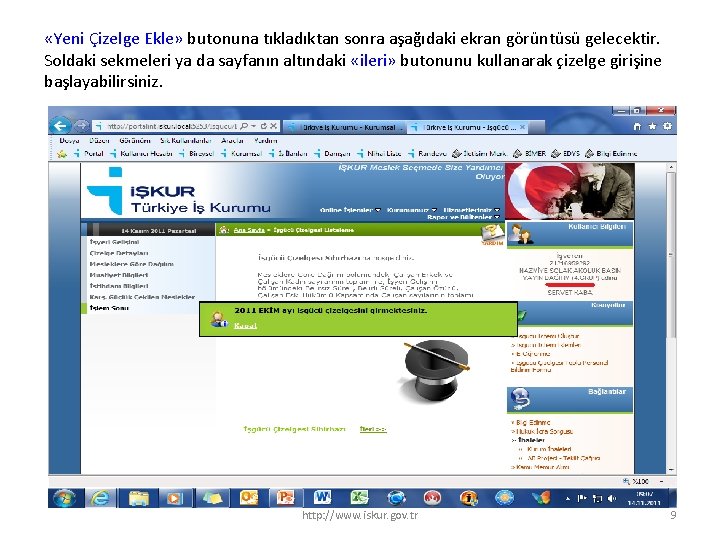The image size is (720, 540).
Task: Close the active Türkiye İş Kurumu tab
Action: [522, 127]
